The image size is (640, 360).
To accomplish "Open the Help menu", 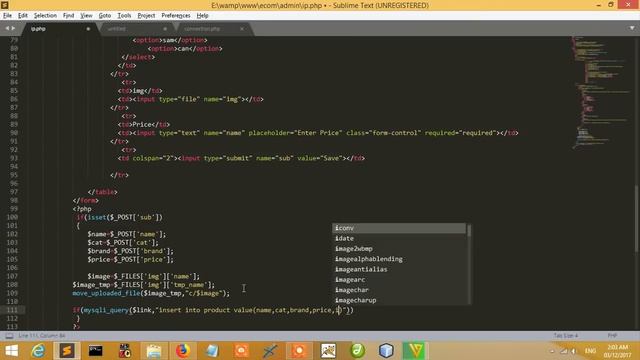I will (x=202, y=16).
